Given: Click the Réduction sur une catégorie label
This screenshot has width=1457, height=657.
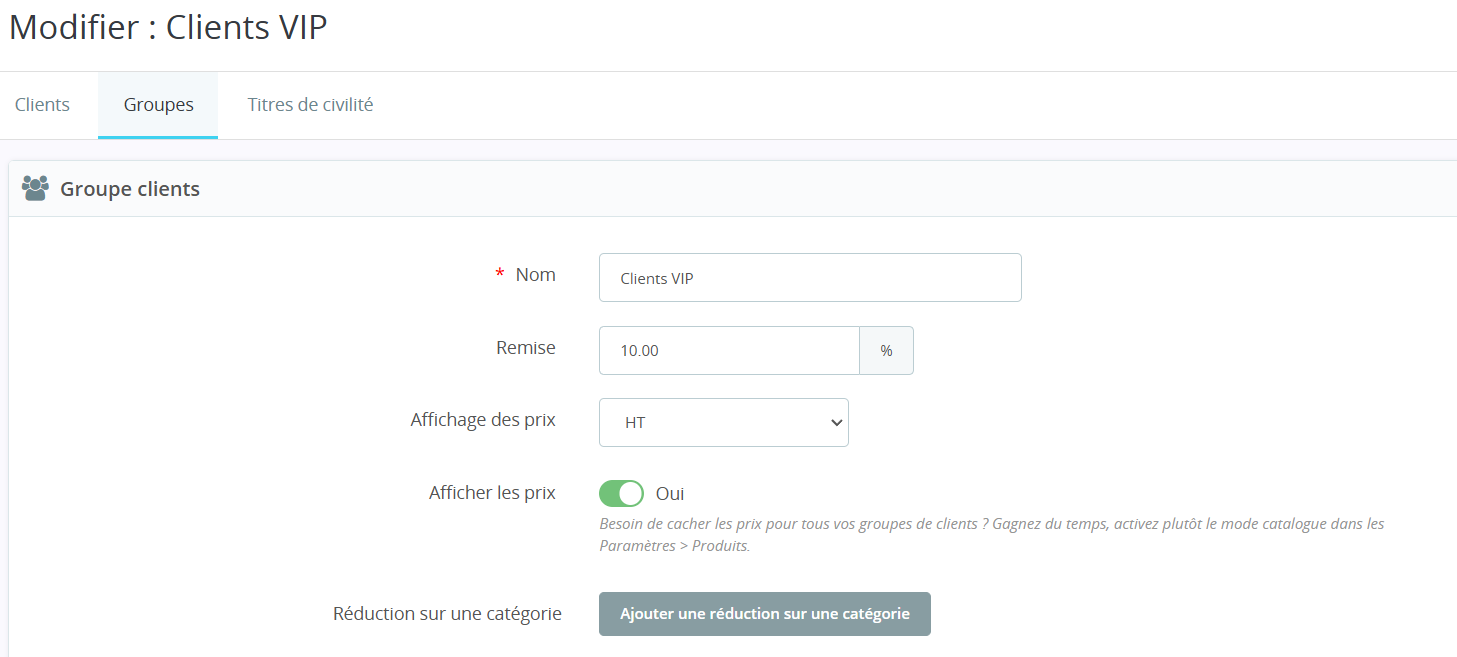Looking at the screenshot, I should (x=447, y=614).
